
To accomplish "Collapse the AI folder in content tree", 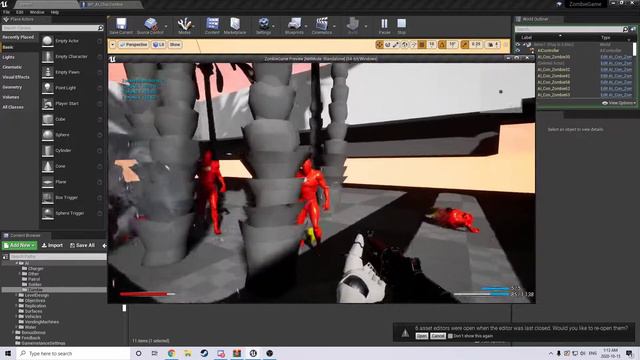I will click(x=17, y=264).
